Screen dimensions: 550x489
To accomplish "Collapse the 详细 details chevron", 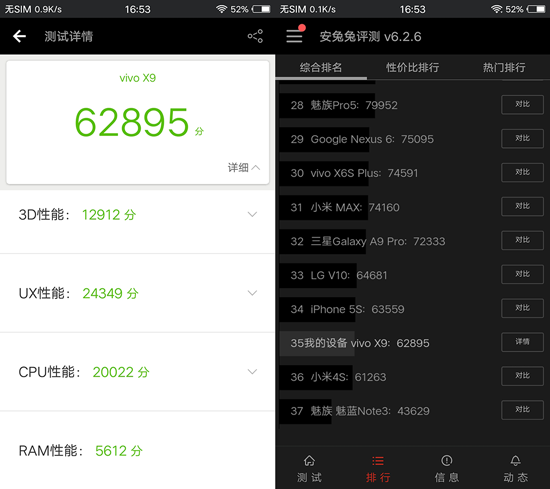I will pos(256,167).
